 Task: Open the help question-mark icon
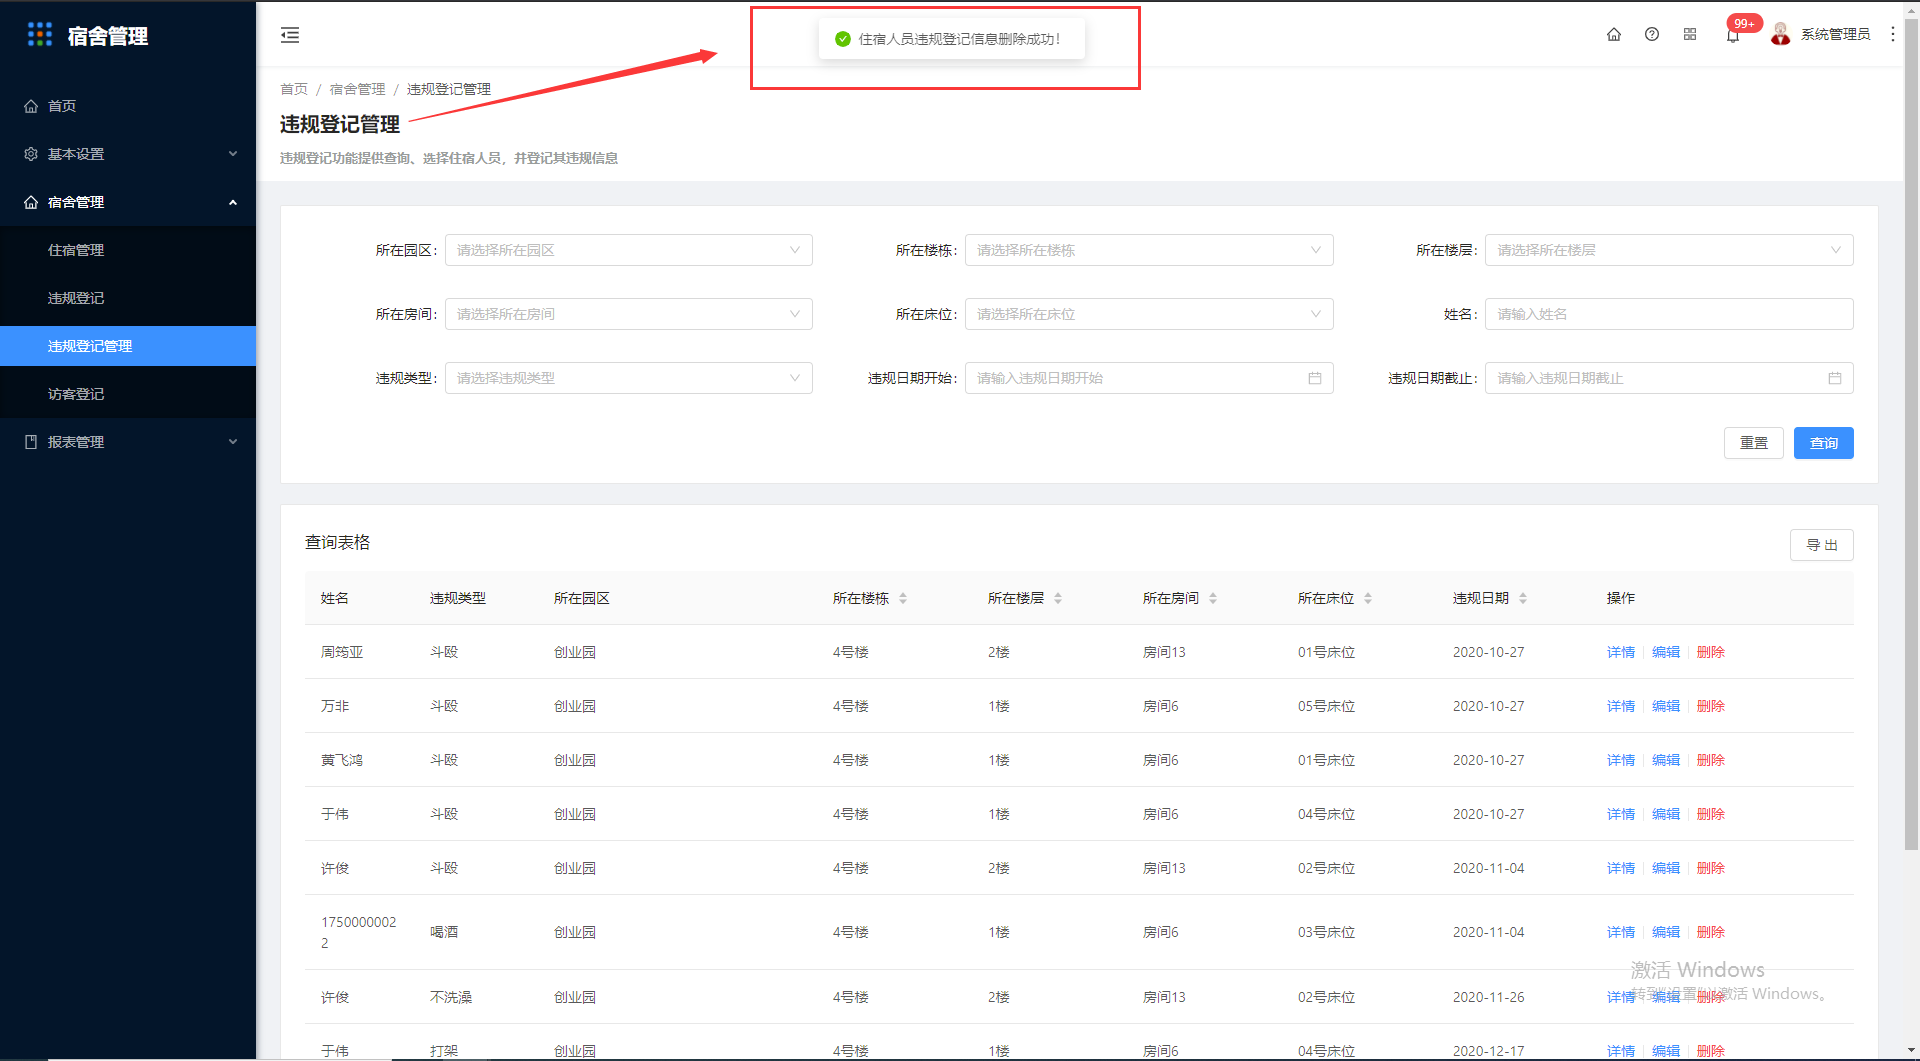(1652, 34)
